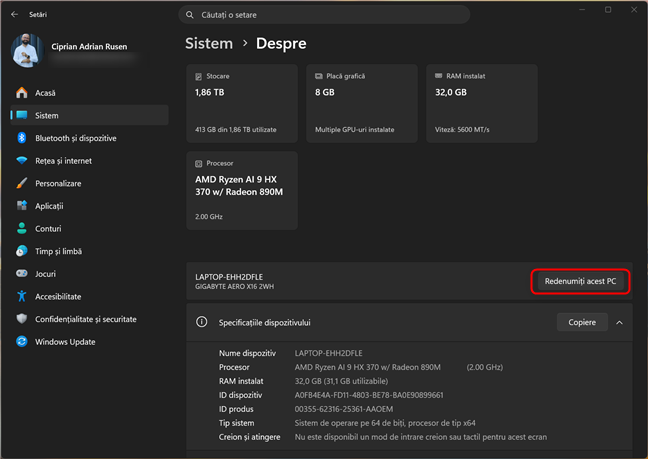The width and height of the screenshot is (648, 459).
Task: Maximize the Setări window
Action: point(608,10)
